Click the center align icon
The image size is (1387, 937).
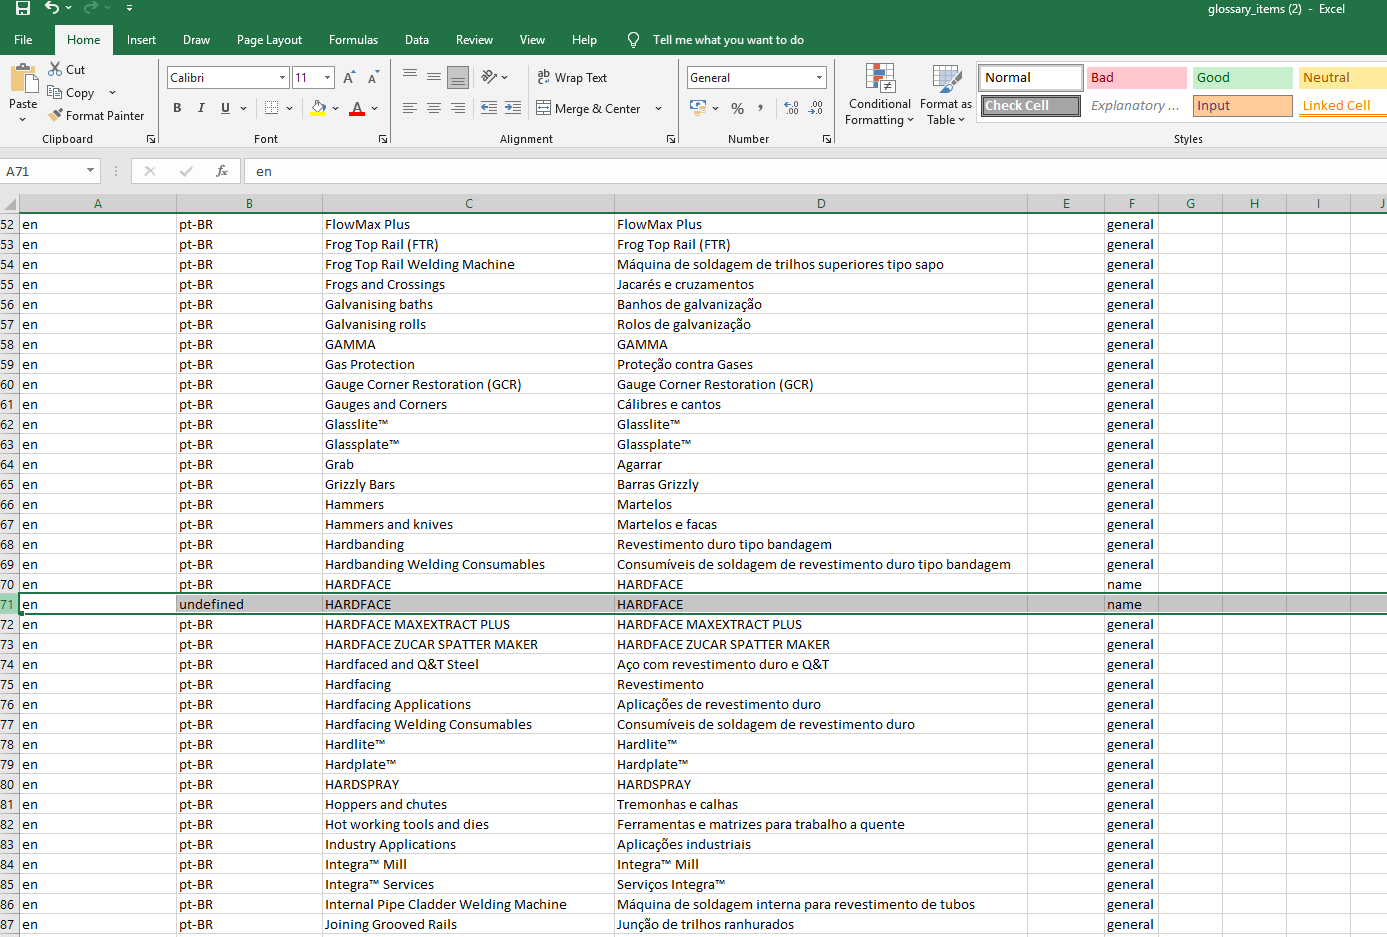point(433,108)
